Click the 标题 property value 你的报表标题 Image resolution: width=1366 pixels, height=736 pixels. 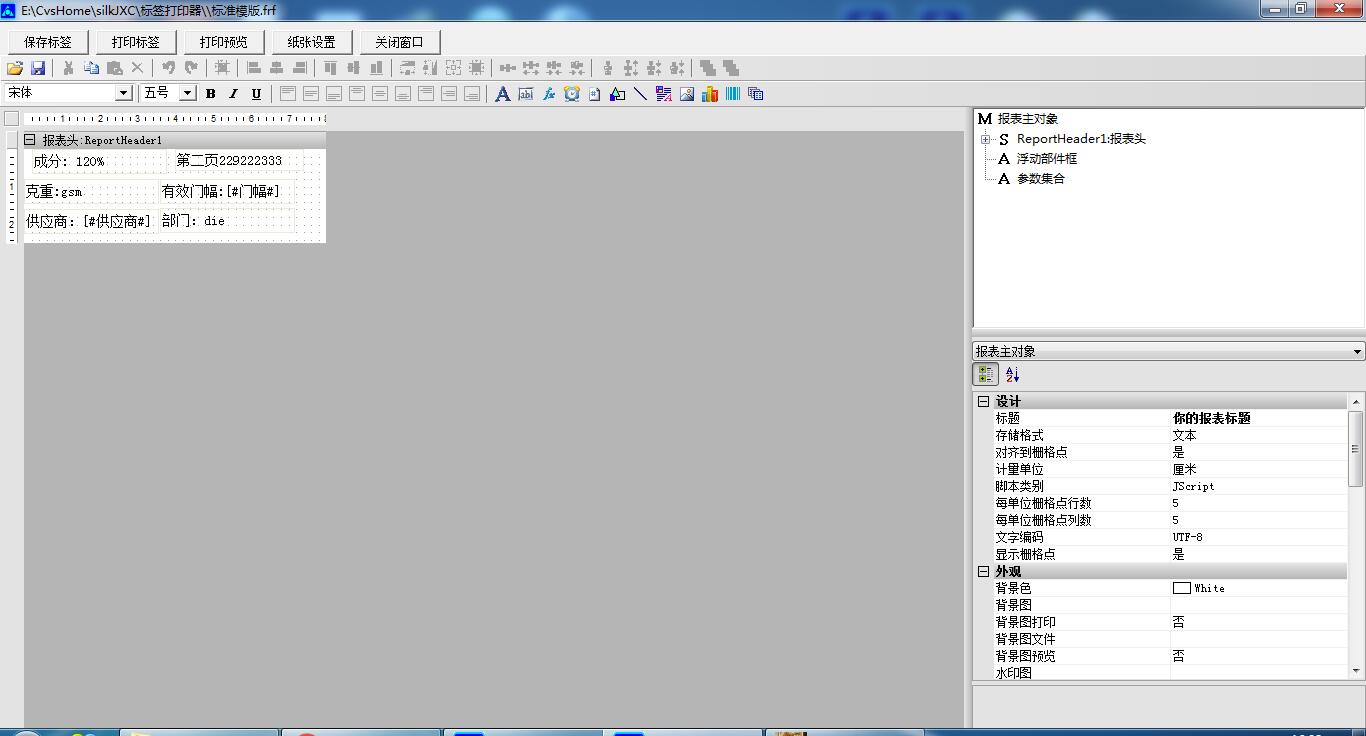pos(1211,418)
